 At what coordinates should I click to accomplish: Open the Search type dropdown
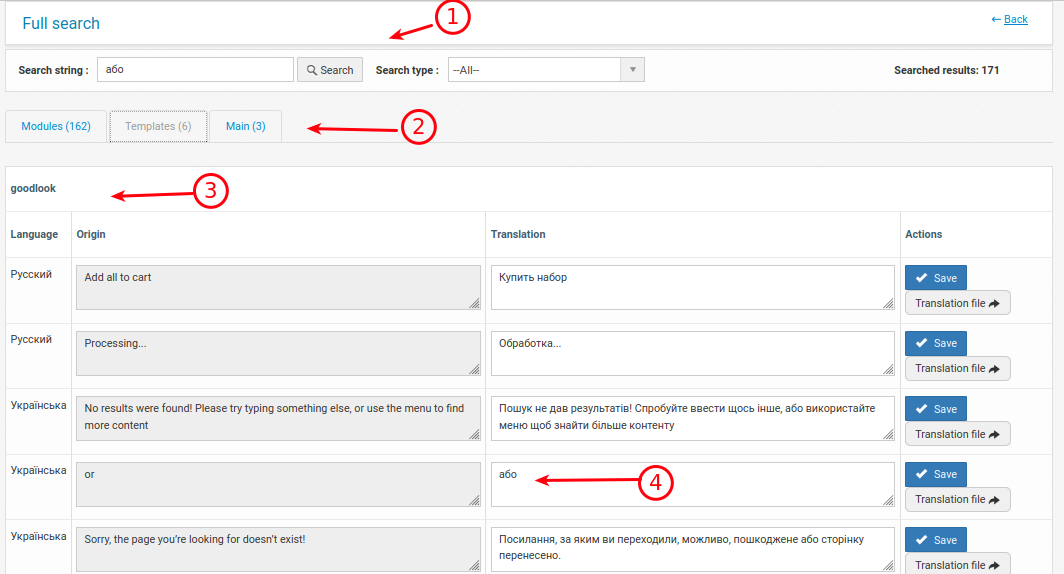[x=546, y=70]
